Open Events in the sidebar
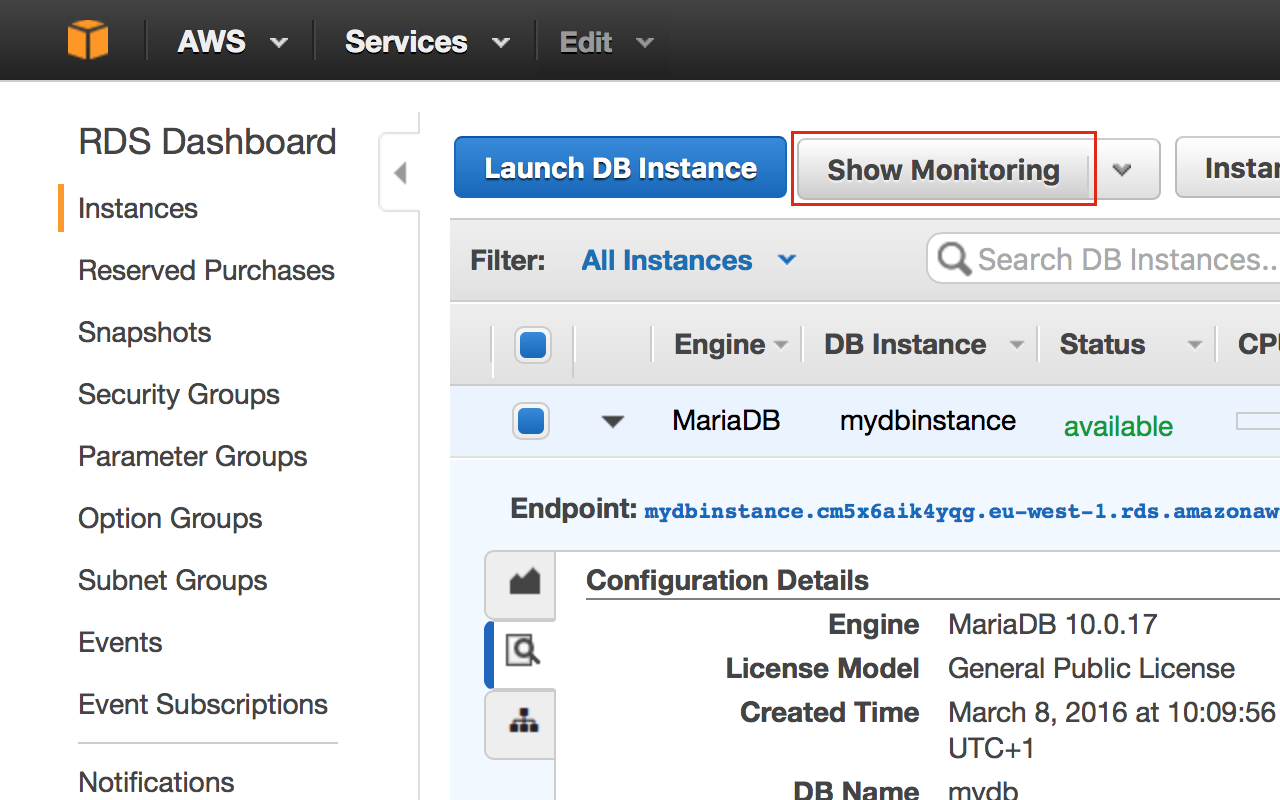The height and width of the screenshot is (800, 1280). pos(120,642)
